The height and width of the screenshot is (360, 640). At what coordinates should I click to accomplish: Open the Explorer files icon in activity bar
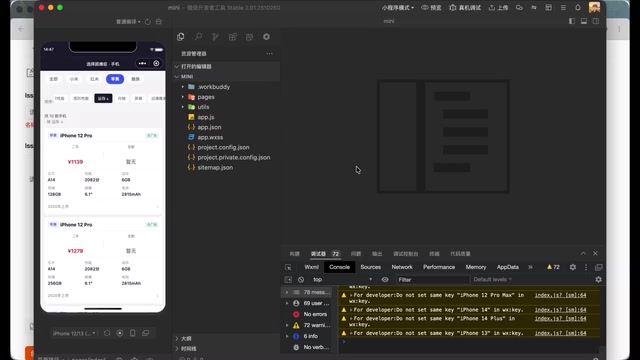180,37
